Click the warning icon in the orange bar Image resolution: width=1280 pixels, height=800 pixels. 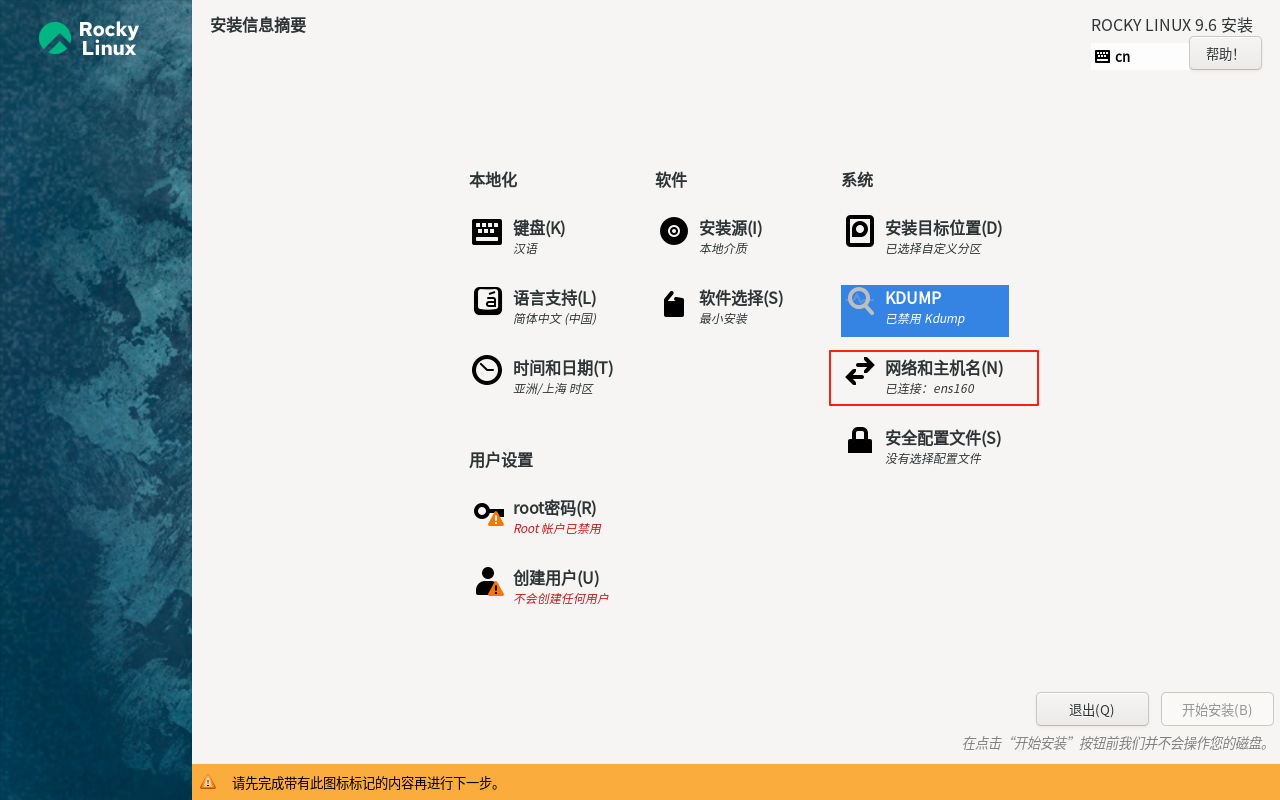(208, 782)
